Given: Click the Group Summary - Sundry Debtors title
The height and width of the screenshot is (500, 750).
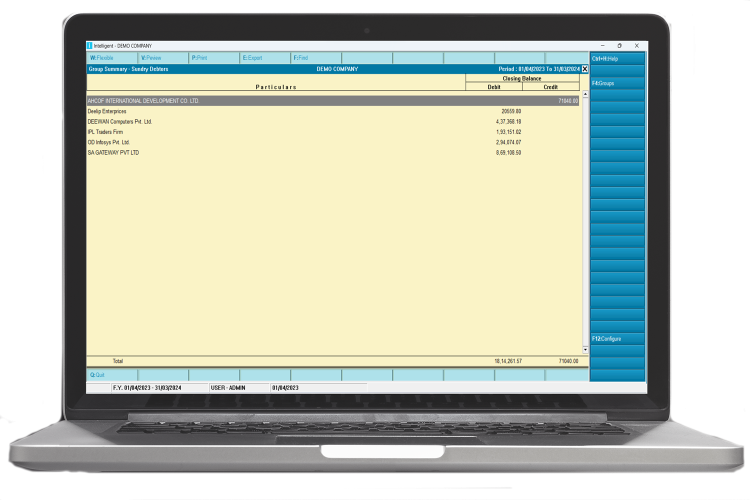Looking at the screenshot, I should [x=128, y=69].
